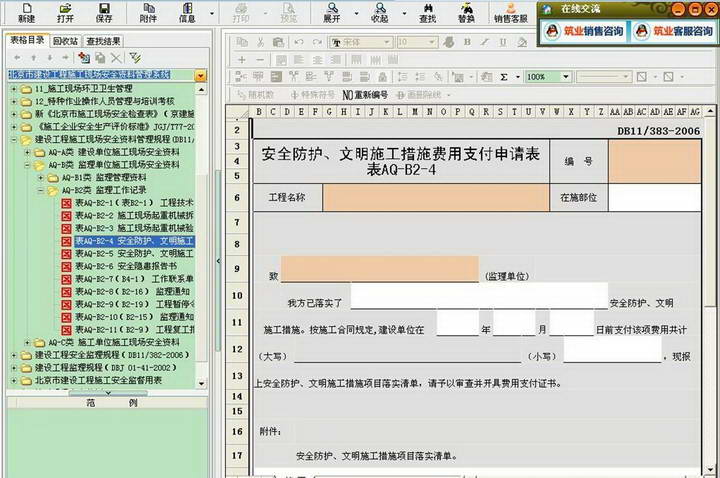Open the orange dropdown arrow of the category selector
720x478 pixels.
[201, 76]
